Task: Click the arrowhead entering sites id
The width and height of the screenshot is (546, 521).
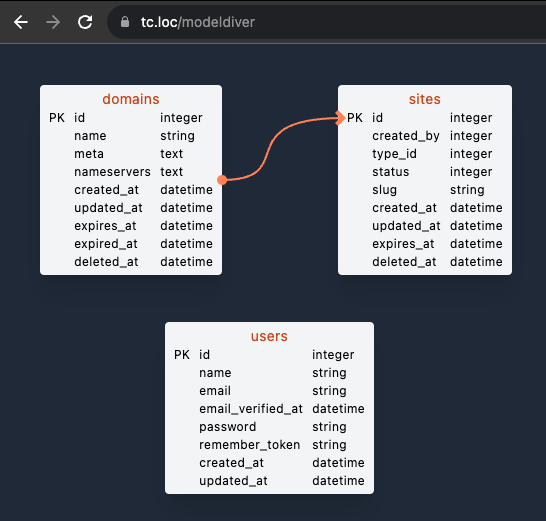Action: [x=340, y=118]
